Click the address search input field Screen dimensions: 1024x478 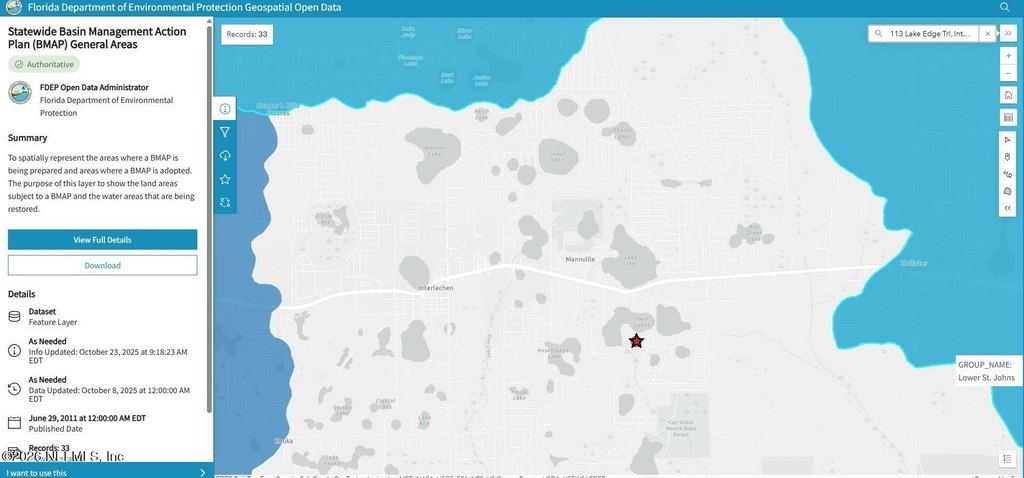930,33
